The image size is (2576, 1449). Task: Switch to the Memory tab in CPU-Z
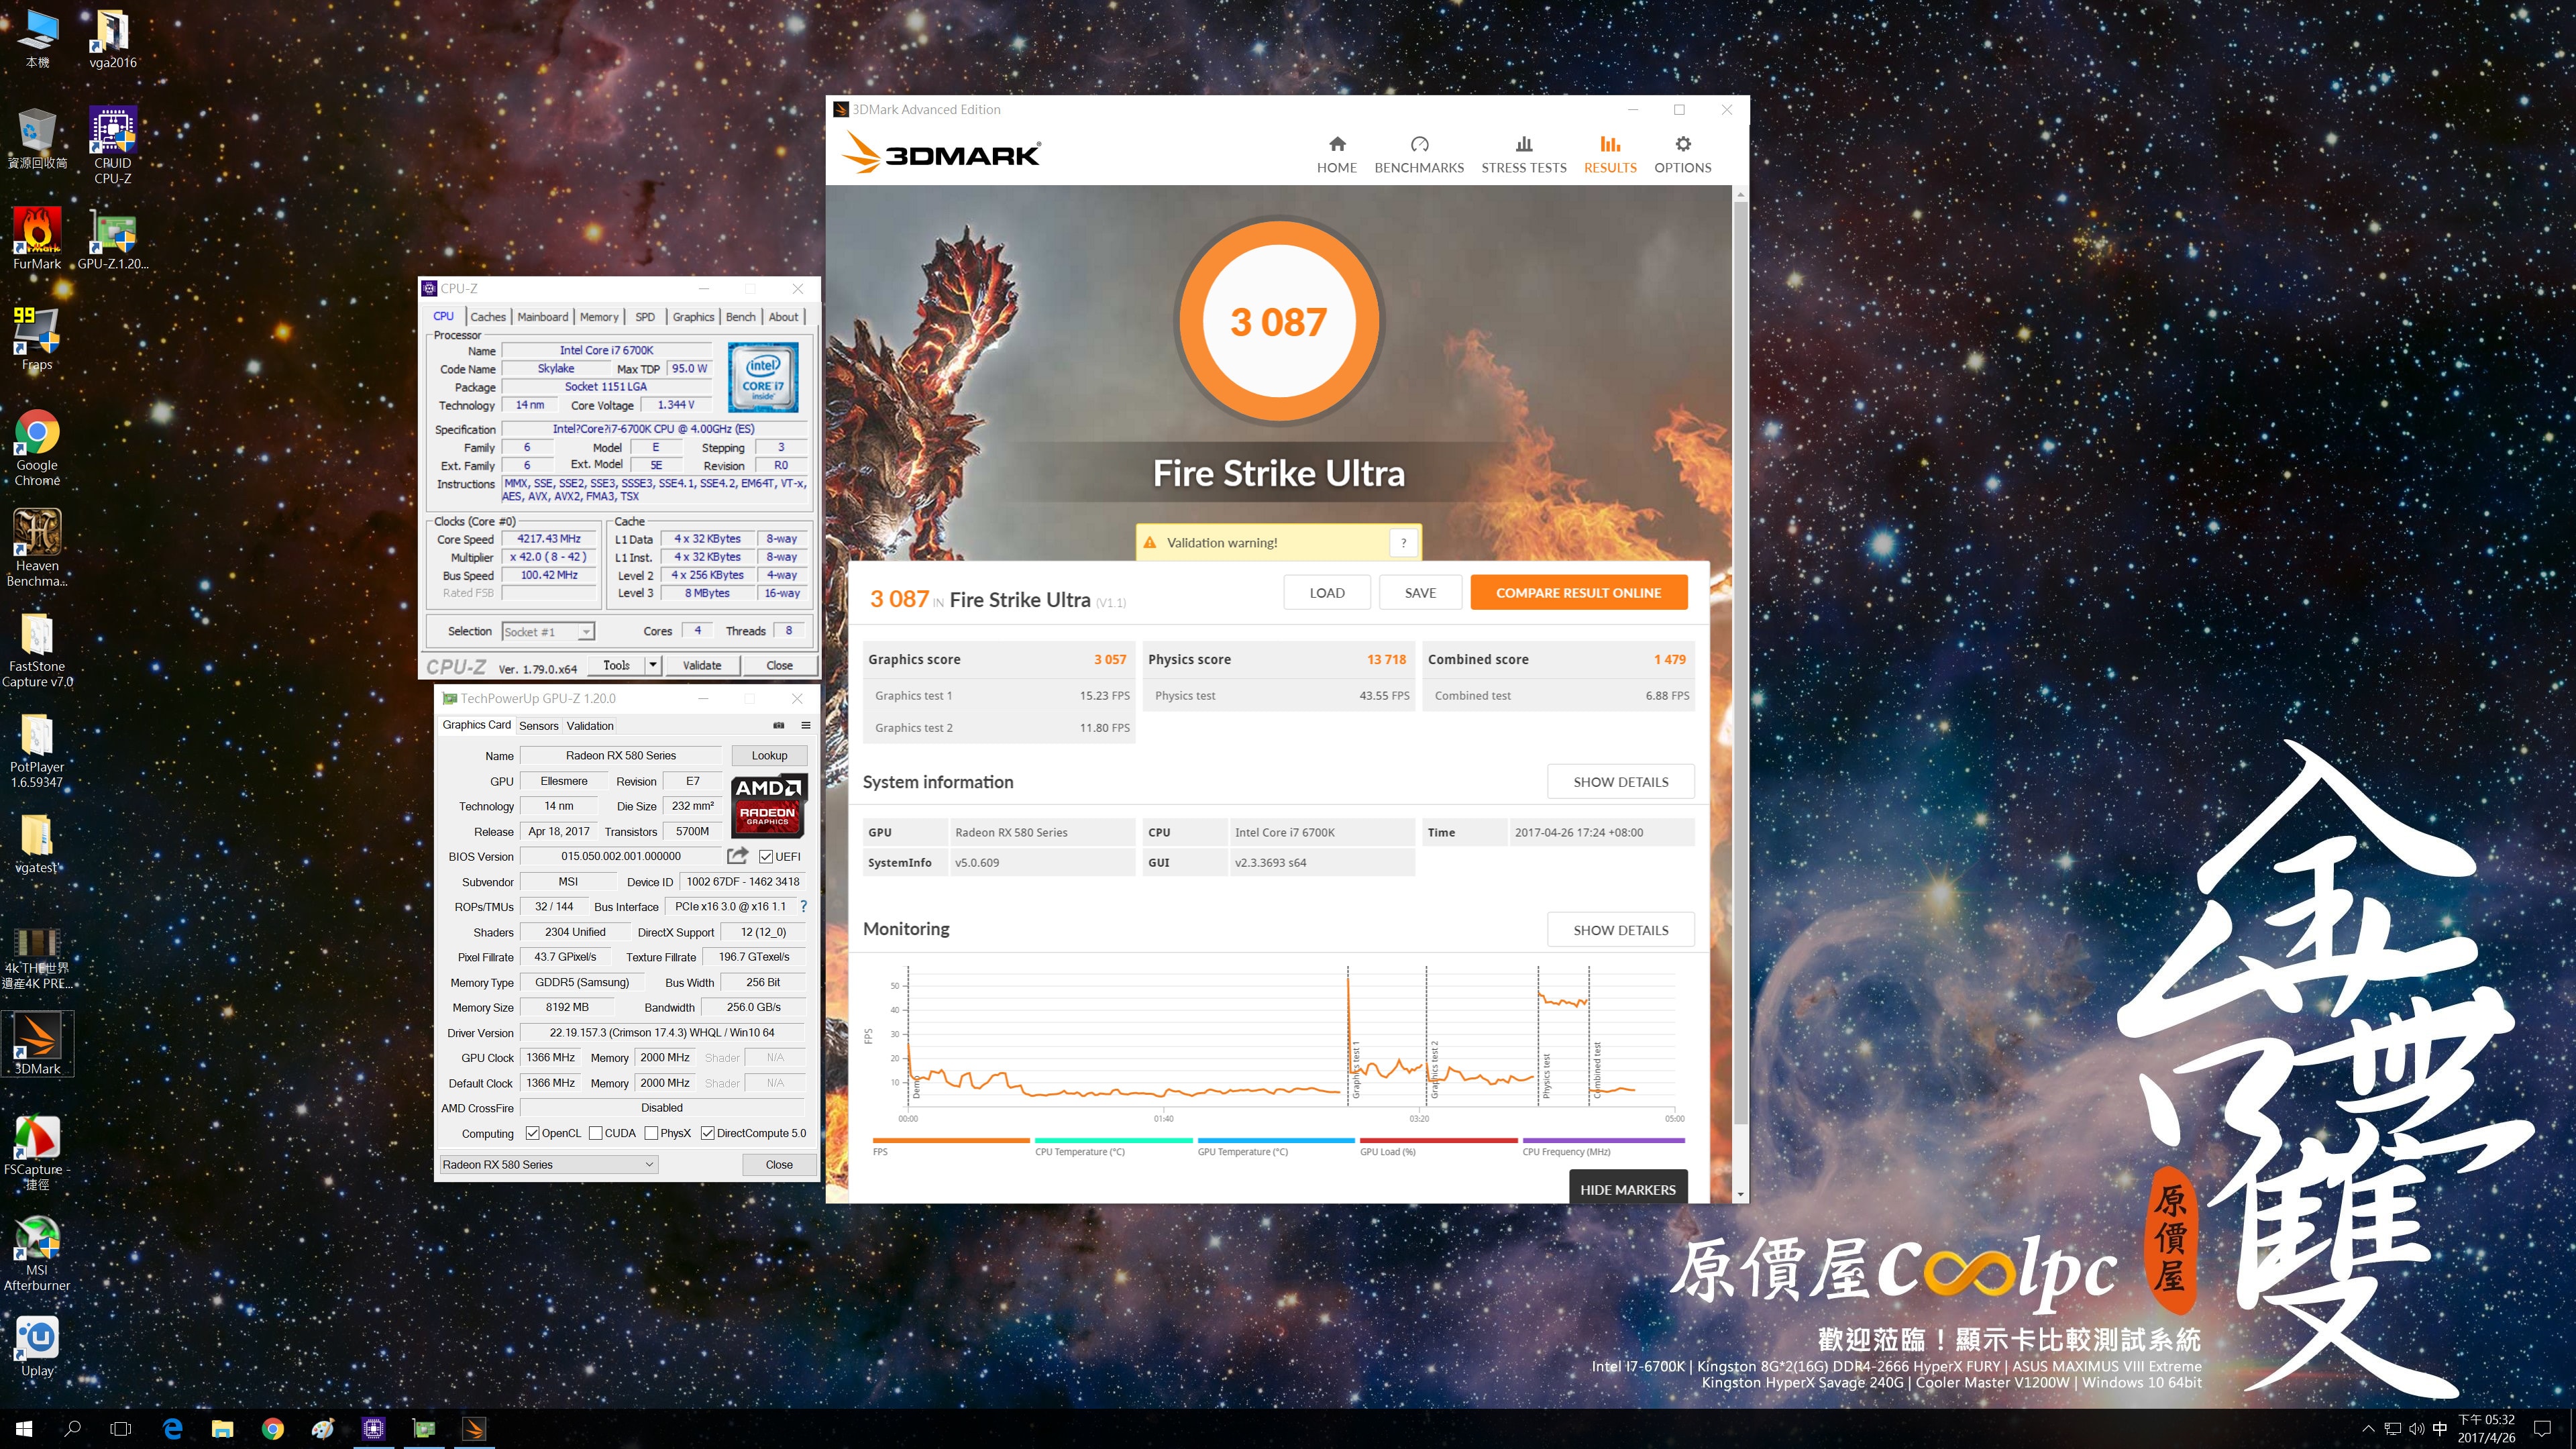tap(599, 317)
